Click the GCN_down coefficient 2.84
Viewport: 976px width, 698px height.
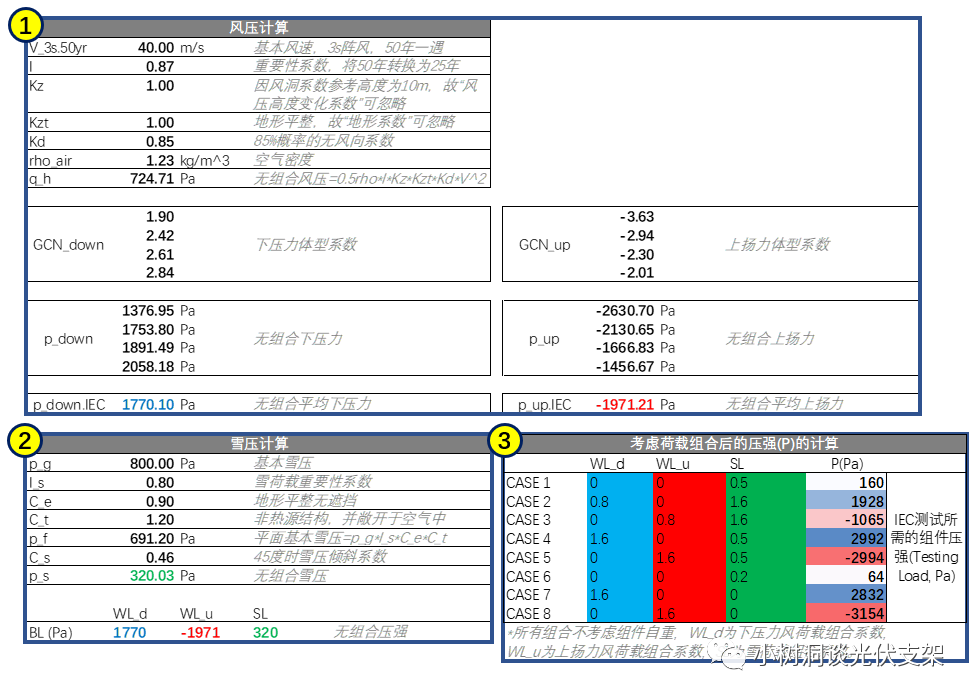(160, 273)
